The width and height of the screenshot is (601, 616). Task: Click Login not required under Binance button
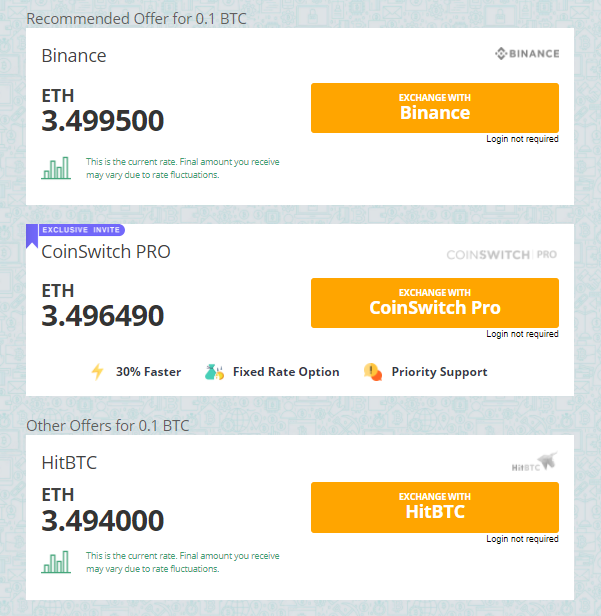(522, 139)
